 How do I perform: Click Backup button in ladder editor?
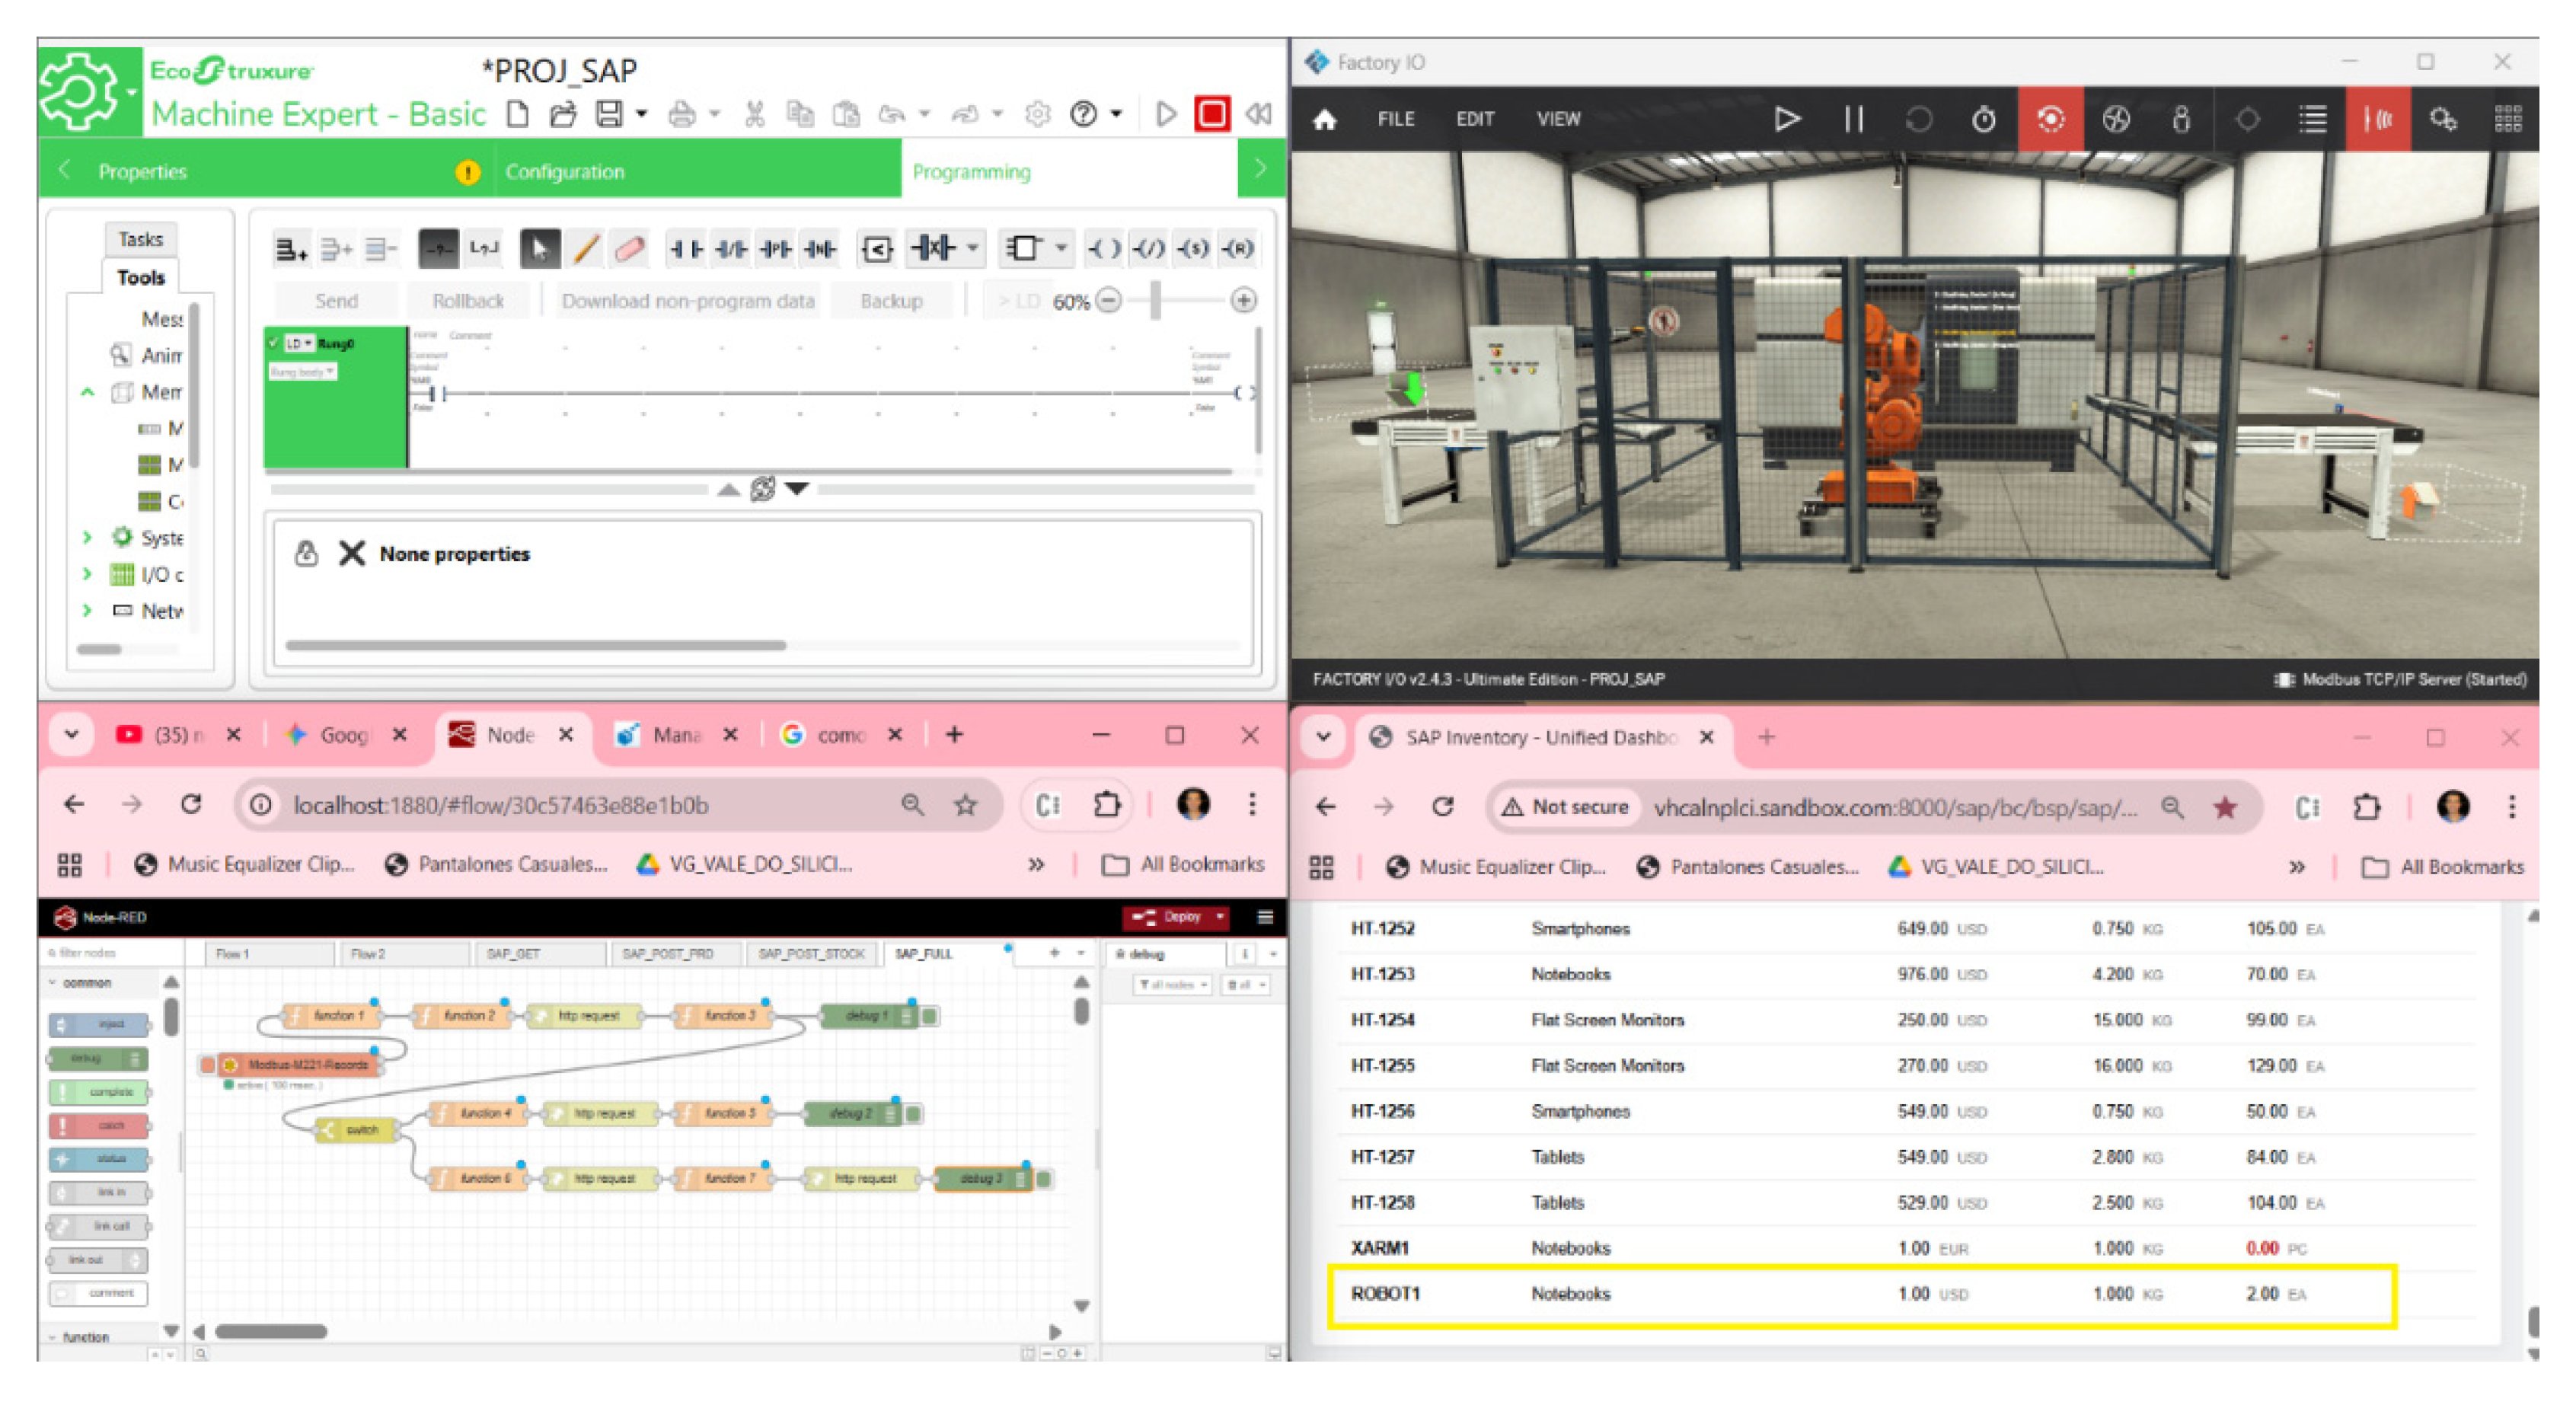pyautogui.click(x=891, y=301)
